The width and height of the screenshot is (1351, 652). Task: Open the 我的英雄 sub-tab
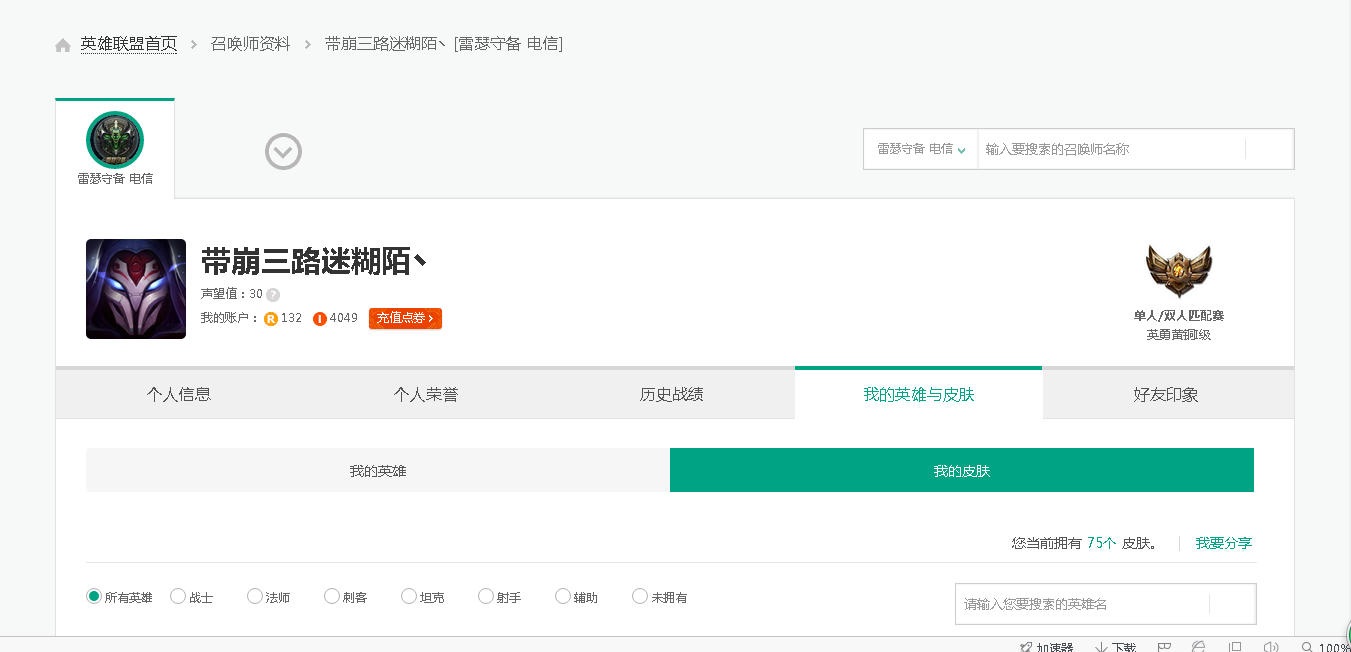(378, 470)
